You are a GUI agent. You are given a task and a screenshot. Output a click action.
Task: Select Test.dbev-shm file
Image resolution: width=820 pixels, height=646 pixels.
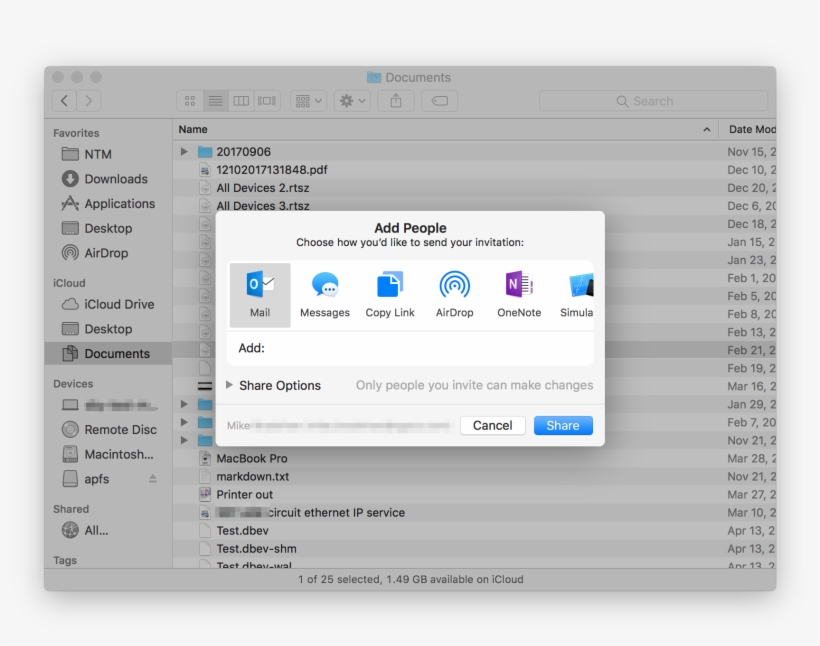pyautogui.click(x=474, y=549)
